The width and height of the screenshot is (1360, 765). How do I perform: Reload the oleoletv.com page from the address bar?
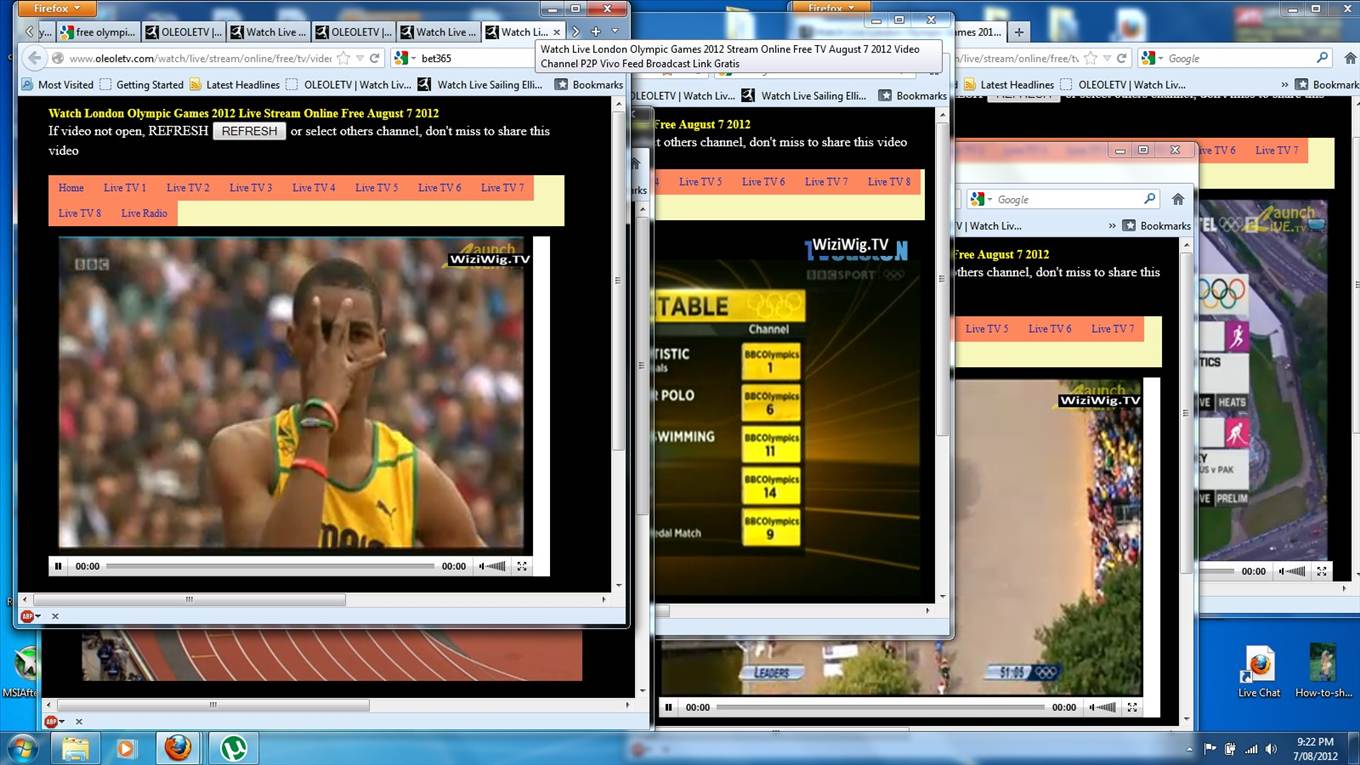(375, 58)
